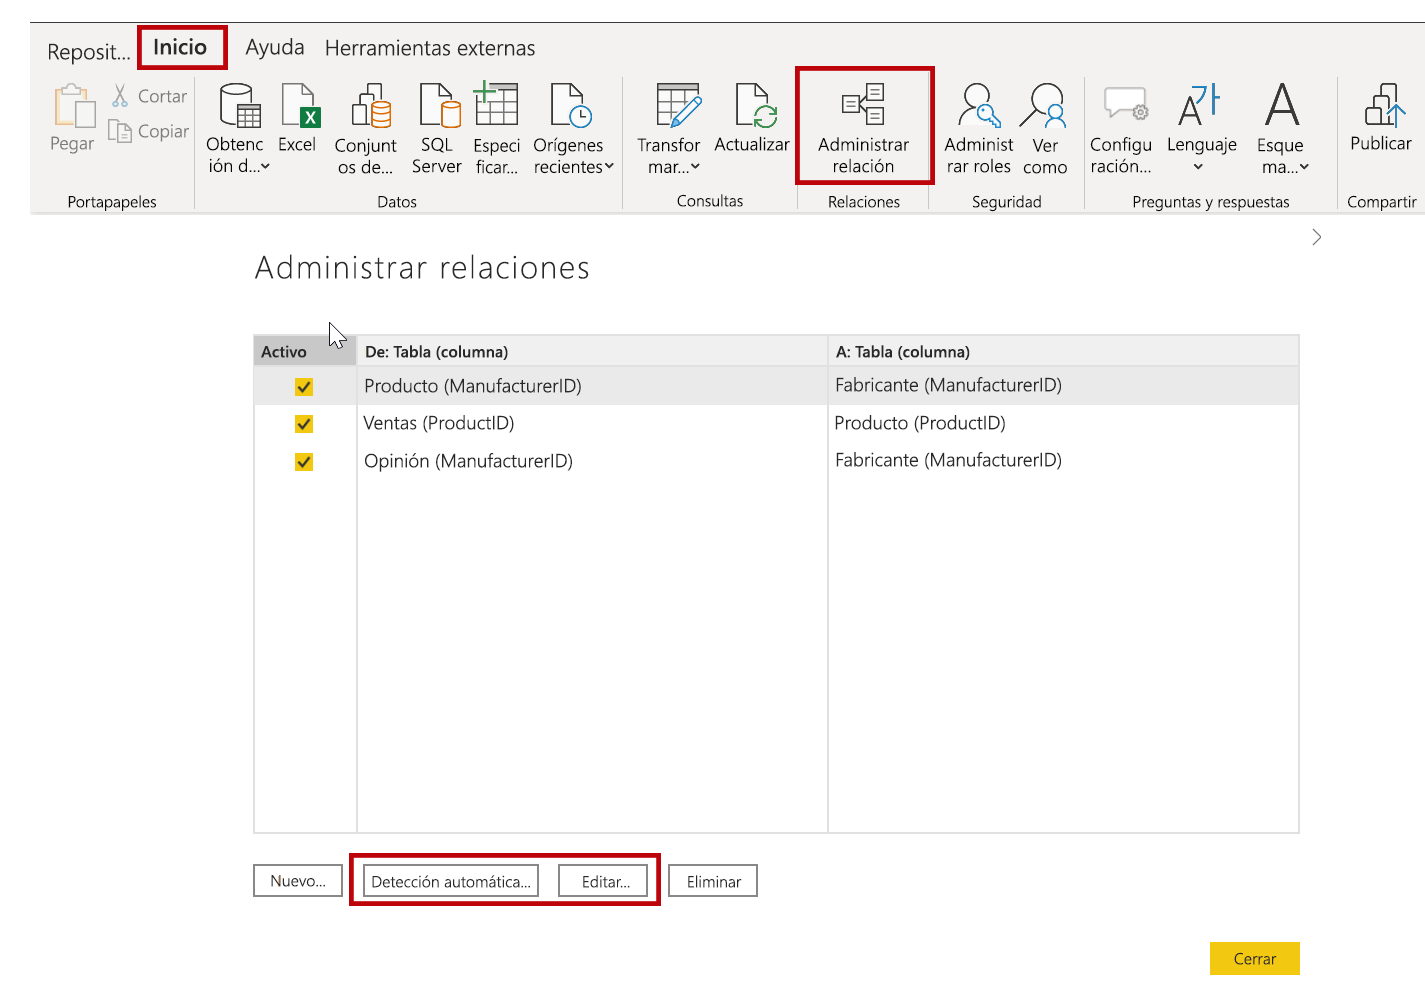Open the Reposit... tab
This screenshot has width=1425, height=990.
pyautogui.click(x=89, y=51)
